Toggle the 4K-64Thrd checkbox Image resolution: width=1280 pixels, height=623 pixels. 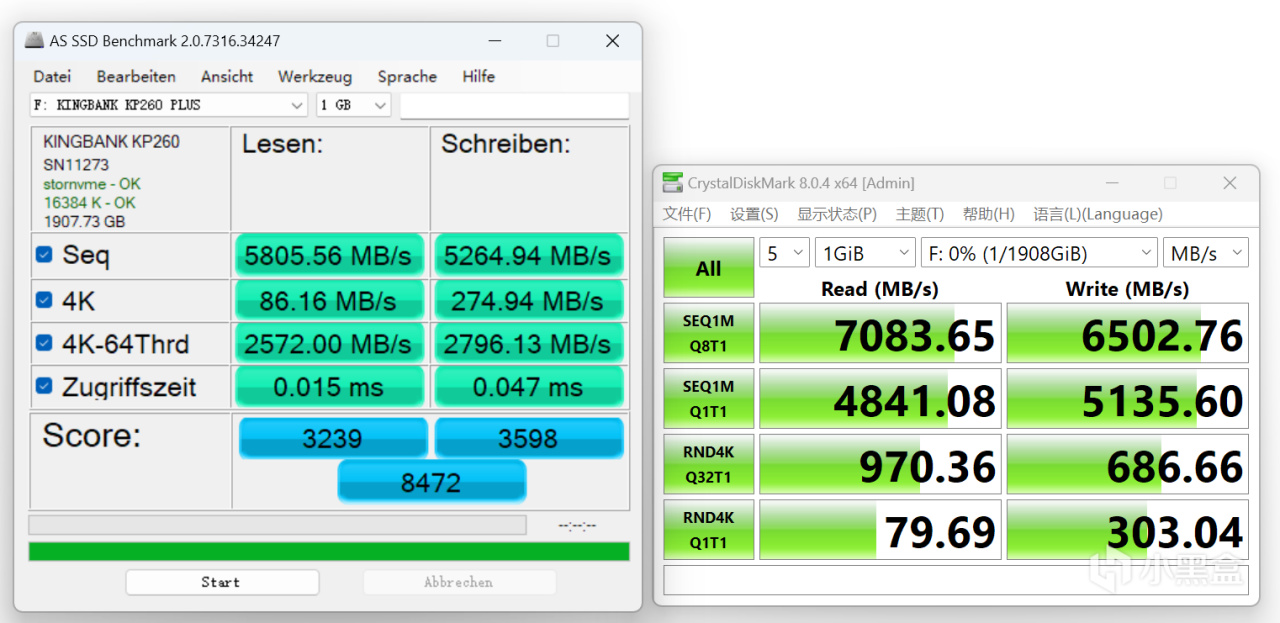(x=44, y=344)
